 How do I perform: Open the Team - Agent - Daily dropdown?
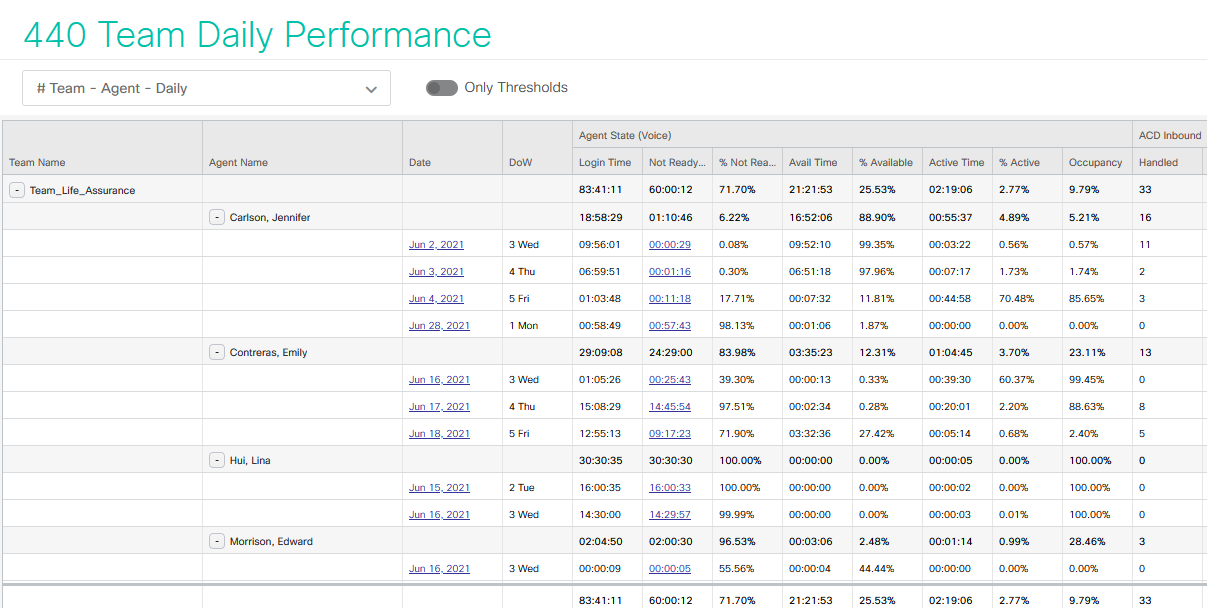(x=206, y=88)
